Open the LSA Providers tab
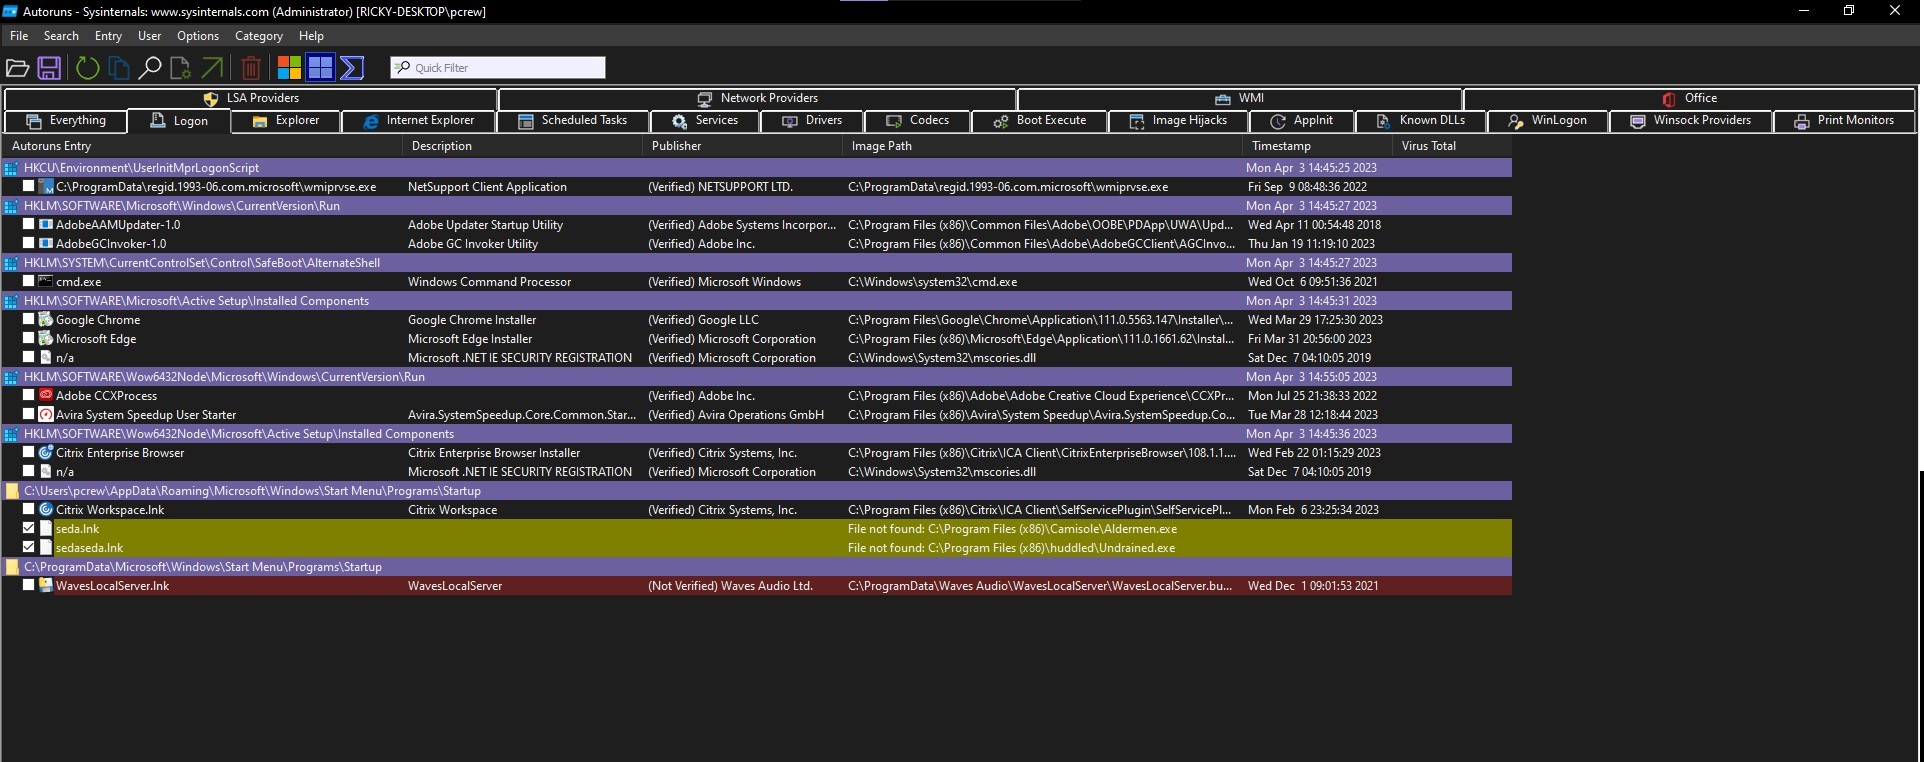Screen dimensions: 1924x762 [x=252, y=99]
